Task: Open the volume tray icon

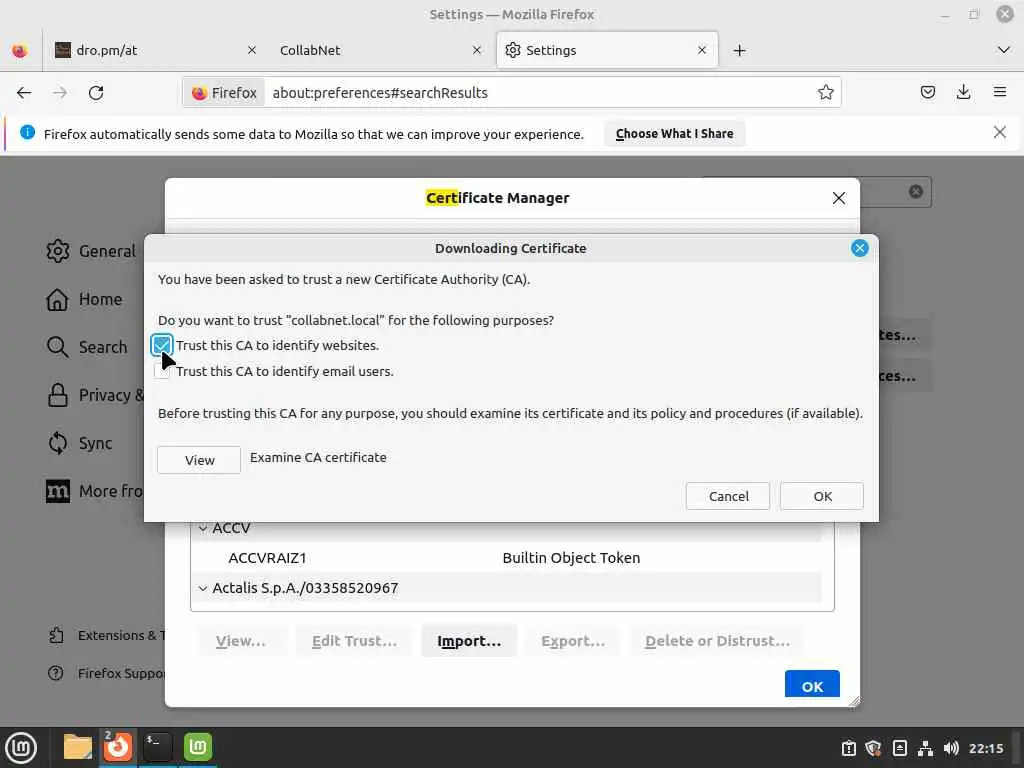Action: point(951,748)
